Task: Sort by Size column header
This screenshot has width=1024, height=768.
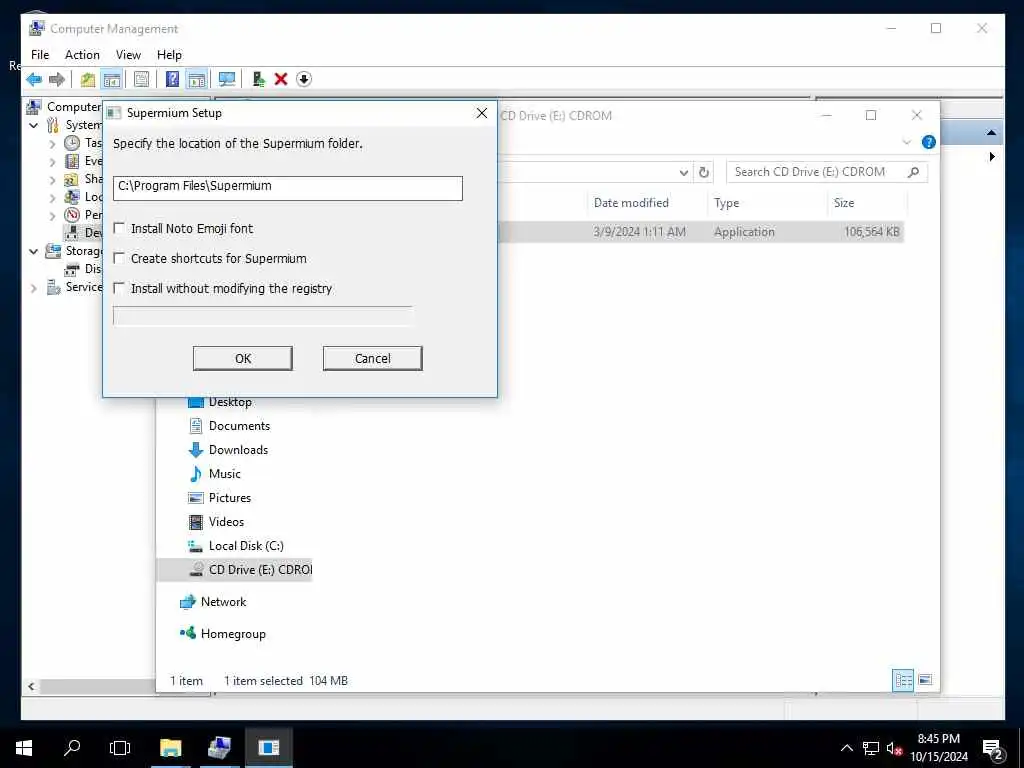Action: pos(844,202)
